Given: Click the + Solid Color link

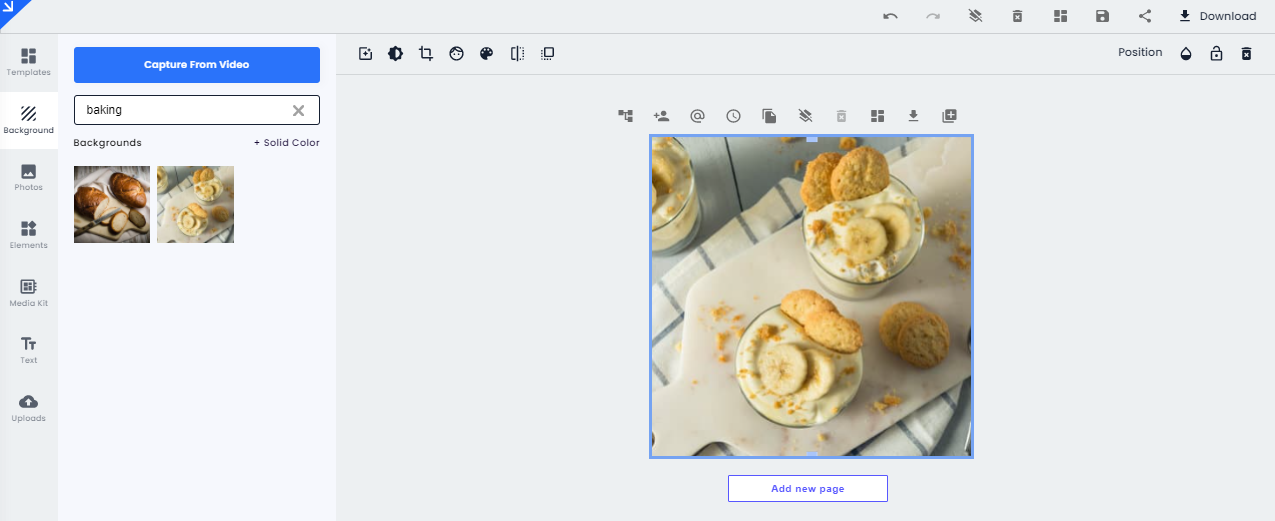Looking at the screenshot, I should tap(287, 143).
